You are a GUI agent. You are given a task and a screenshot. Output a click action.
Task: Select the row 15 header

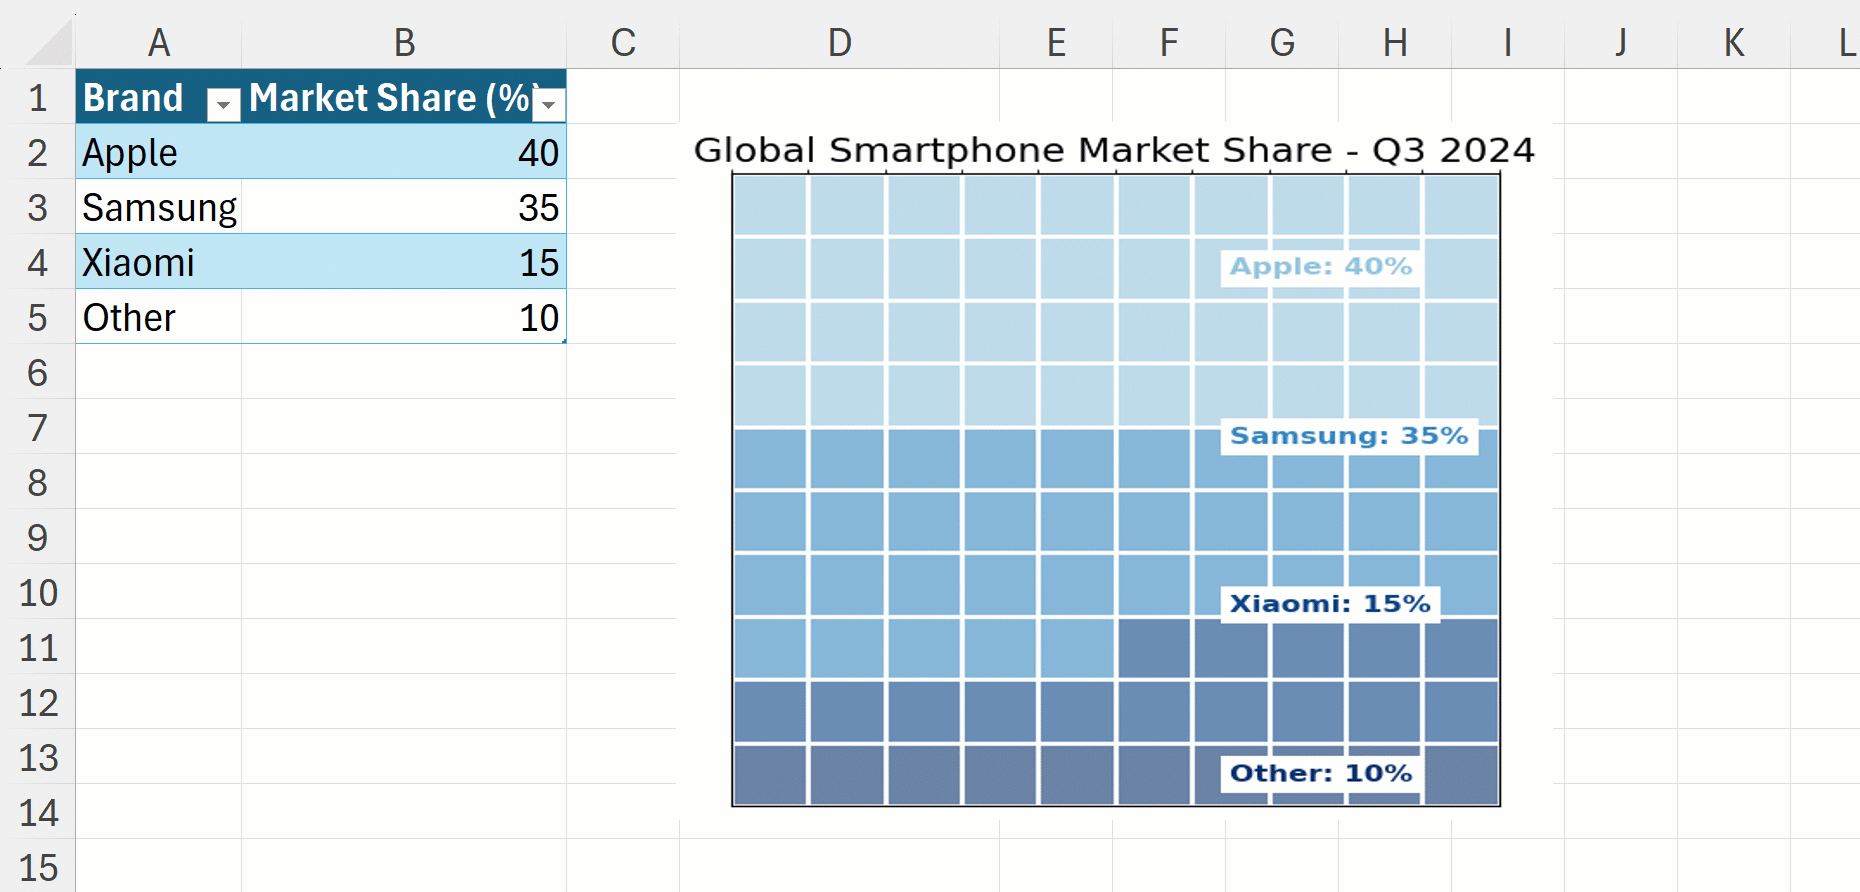coord(38,867)
